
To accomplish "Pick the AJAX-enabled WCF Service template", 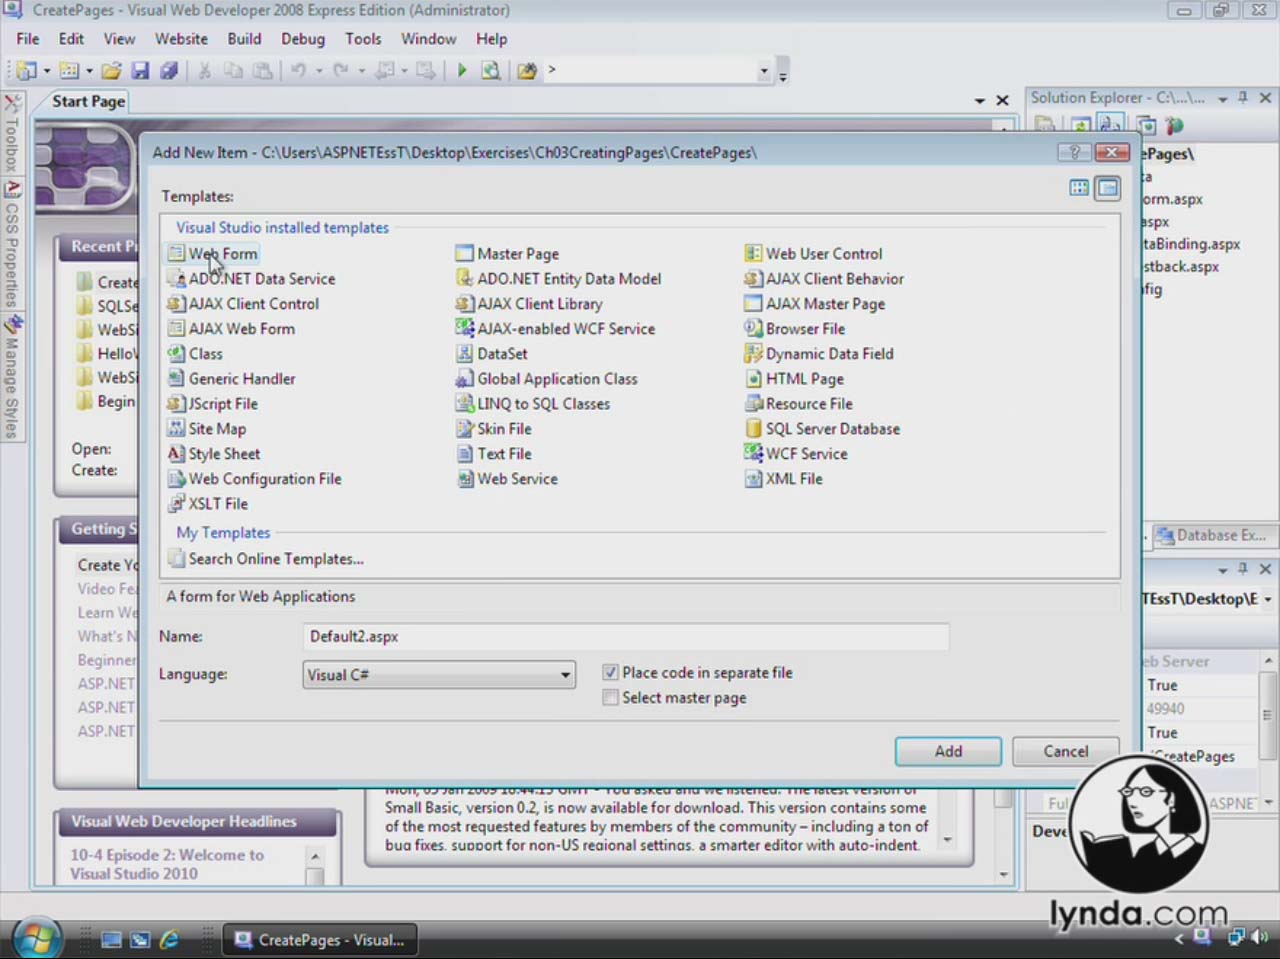I will (556, 329).
